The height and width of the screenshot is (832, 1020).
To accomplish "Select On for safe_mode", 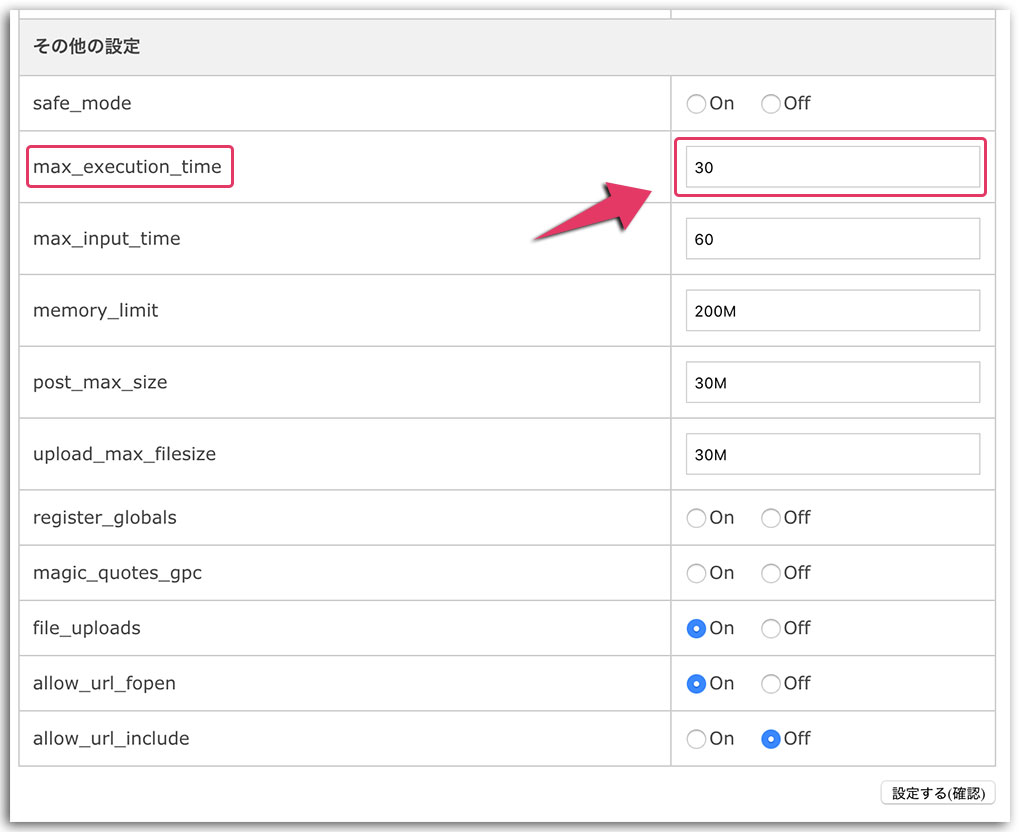I will pyautogui.click(x=696, y=104).
